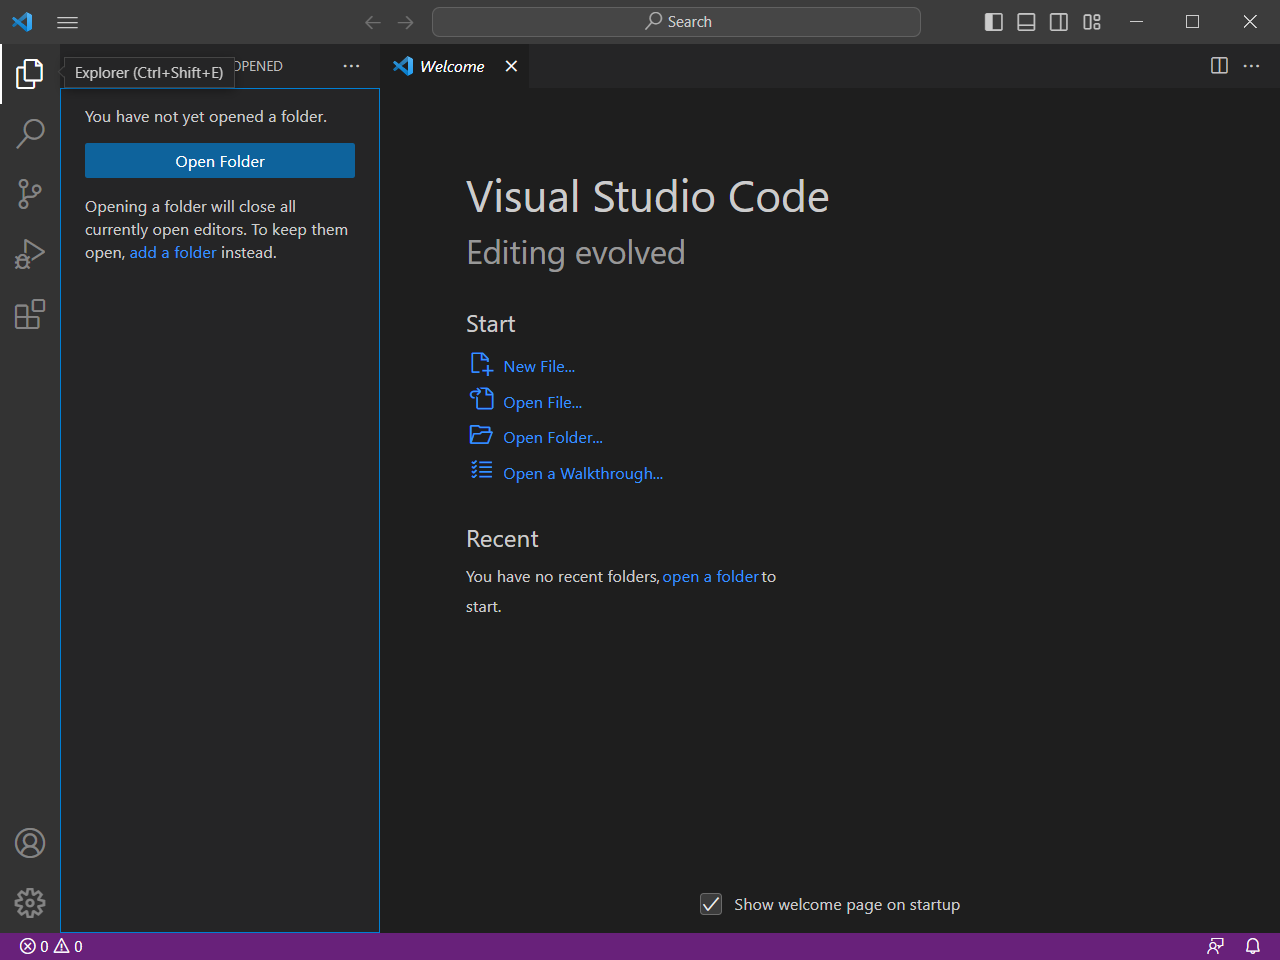Click New File... on Welcome page
Image resolution: width=1280 pixels, height=960 pixels.
[539, 366]
